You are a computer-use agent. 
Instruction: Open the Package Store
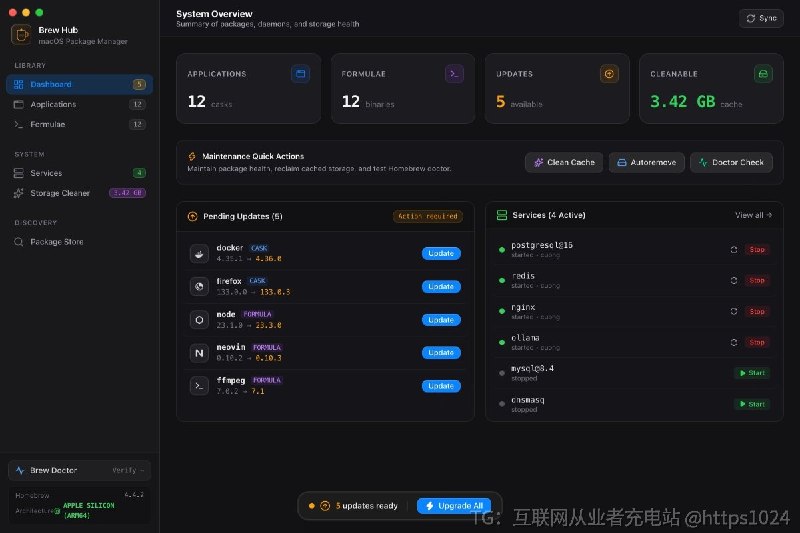point(79,241)
